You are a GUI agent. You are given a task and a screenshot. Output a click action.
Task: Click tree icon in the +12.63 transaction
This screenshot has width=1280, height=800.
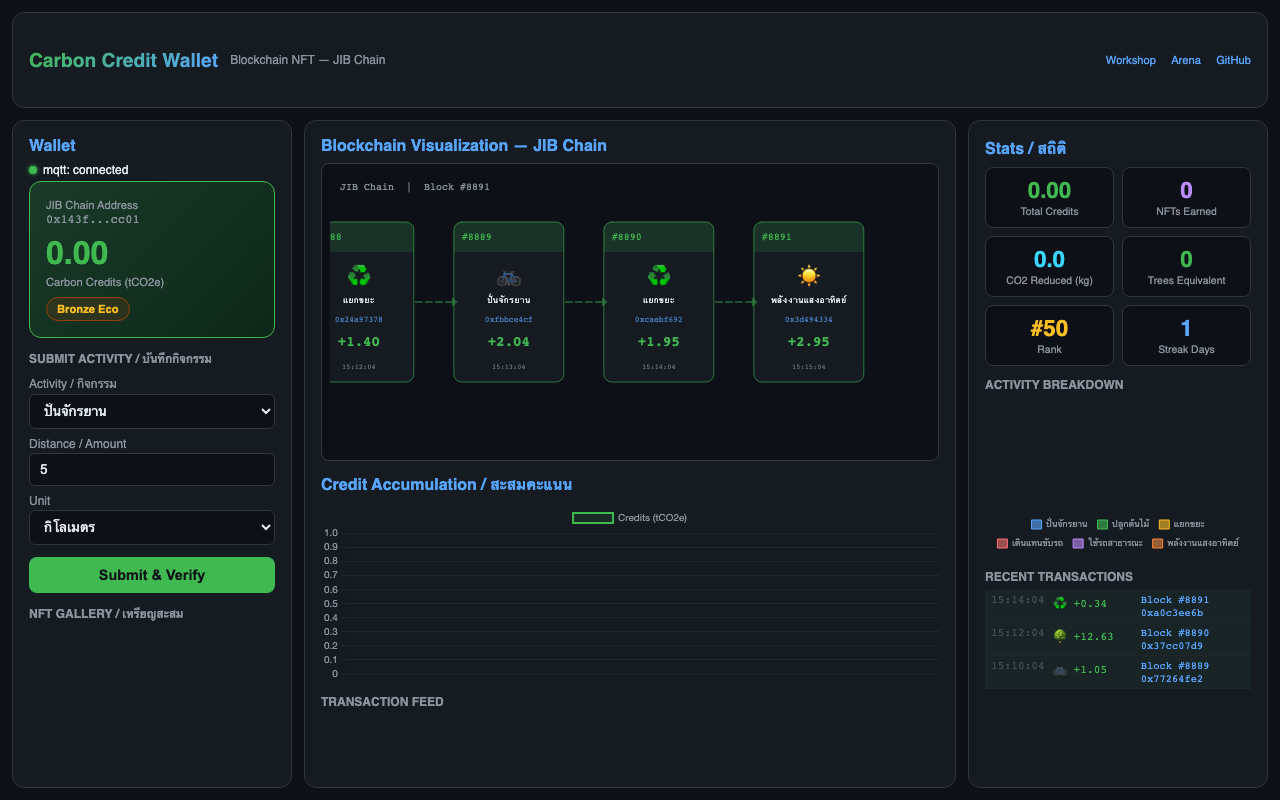1060,636
